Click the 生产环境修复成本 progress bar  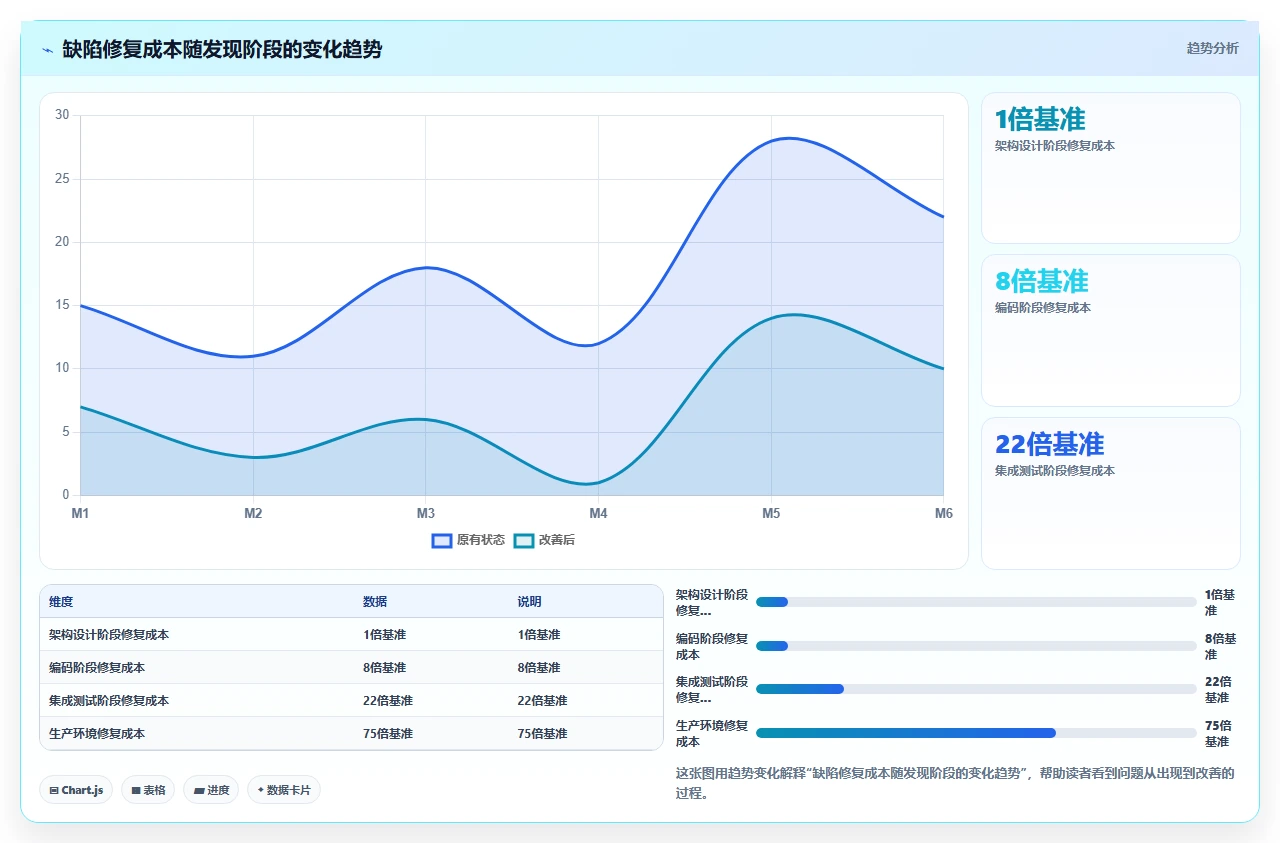[x=976, y=733]
